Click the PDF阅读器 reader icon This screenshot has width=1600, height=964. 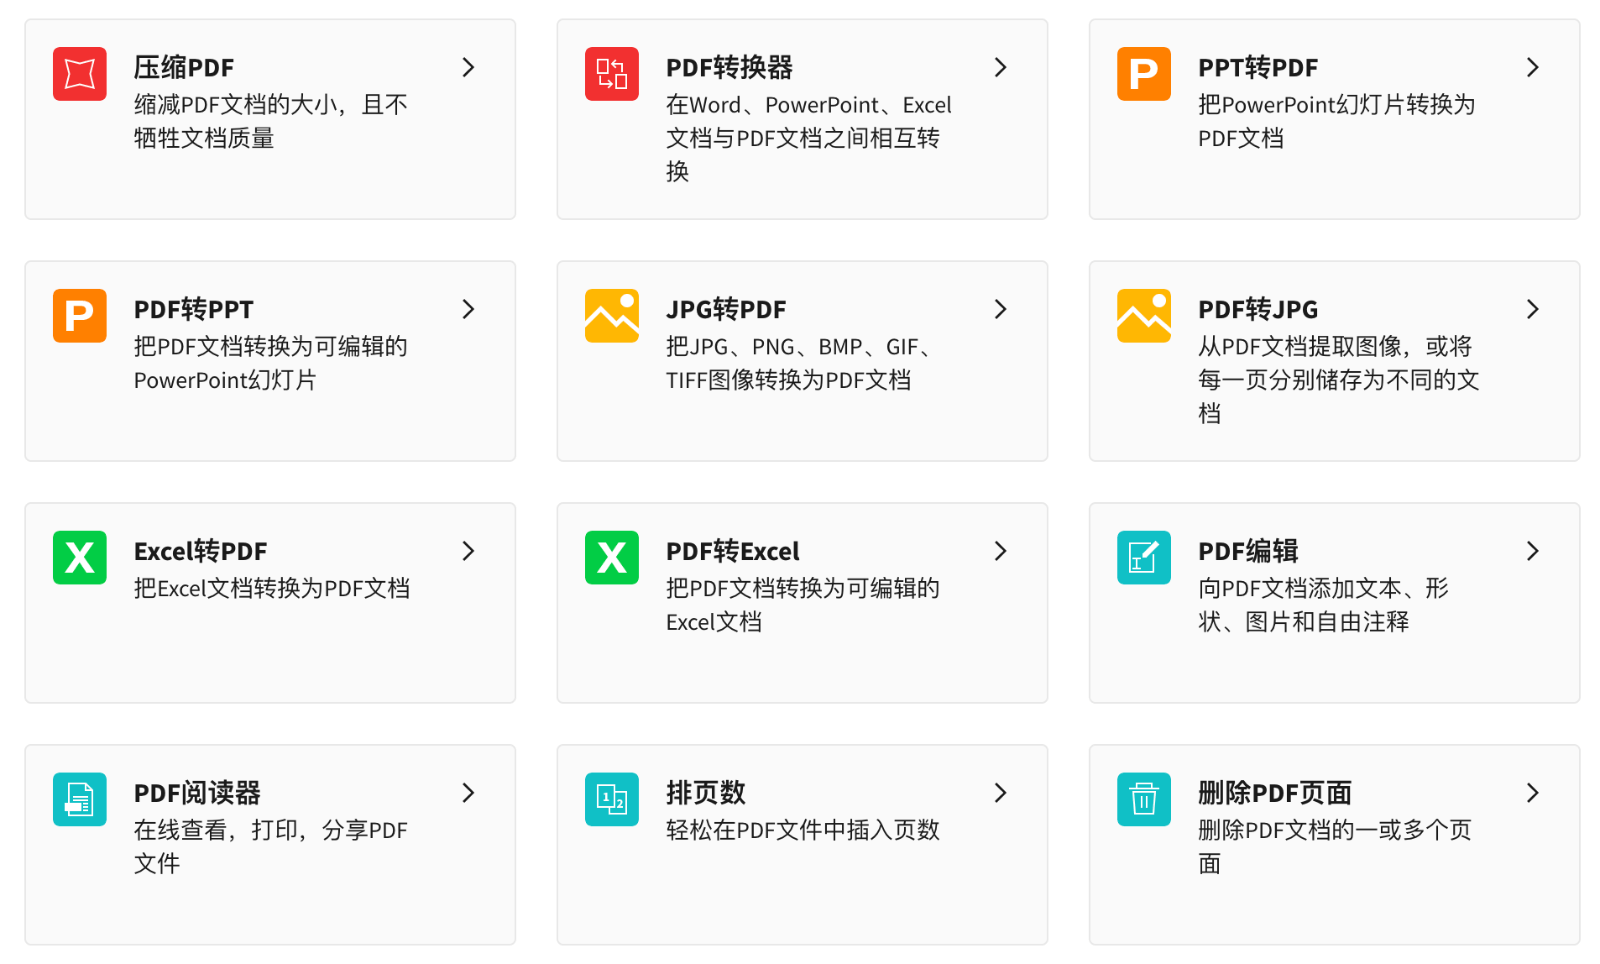(80, 800)
